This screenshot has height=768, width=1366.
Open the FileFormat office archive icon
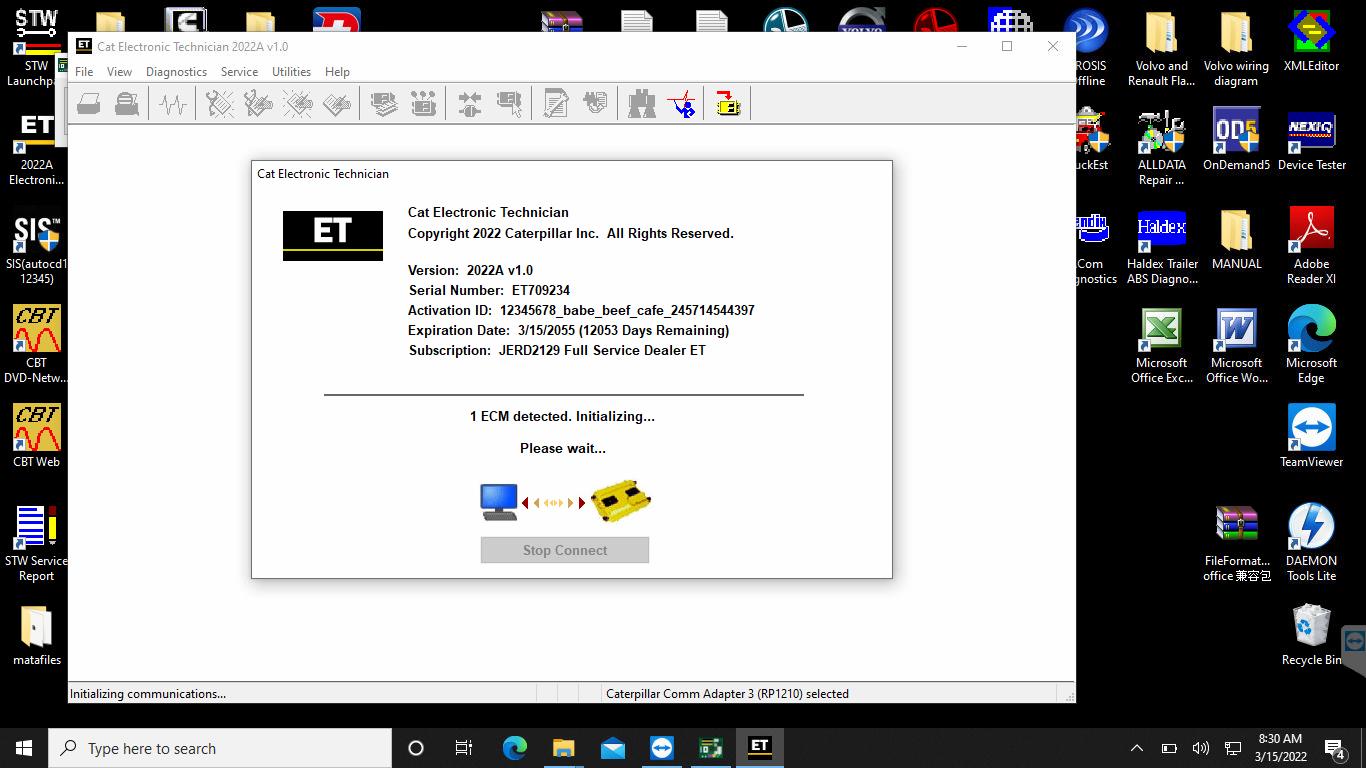1236,544
